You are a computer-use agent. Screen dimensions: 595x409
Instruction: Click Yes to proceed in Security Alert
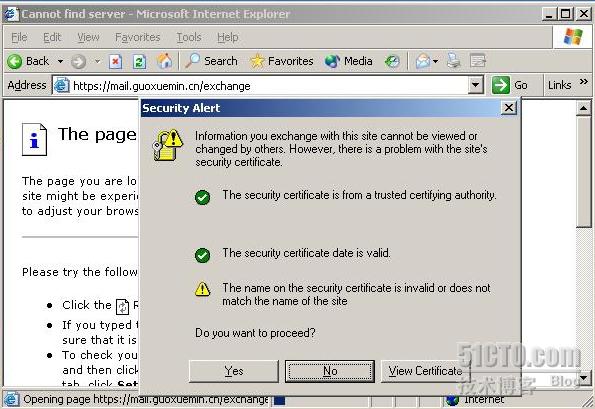234,371
